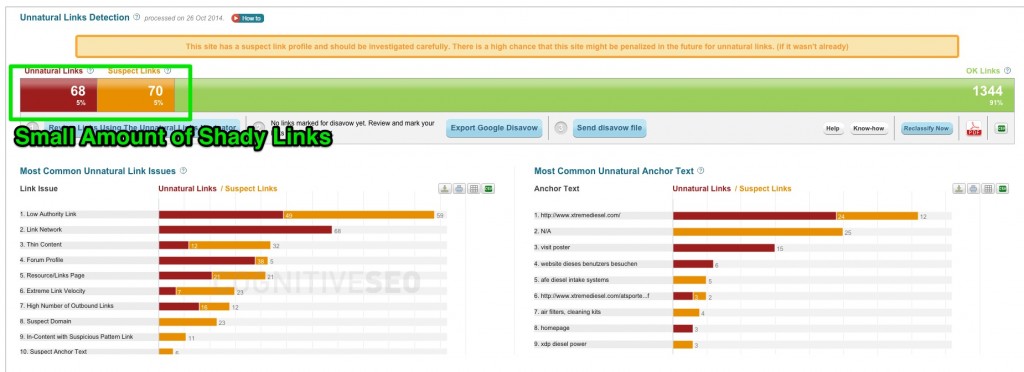Export Anchor Text chart to CSV
This screenshot has height=372, width=1024.
[1002, 189]
